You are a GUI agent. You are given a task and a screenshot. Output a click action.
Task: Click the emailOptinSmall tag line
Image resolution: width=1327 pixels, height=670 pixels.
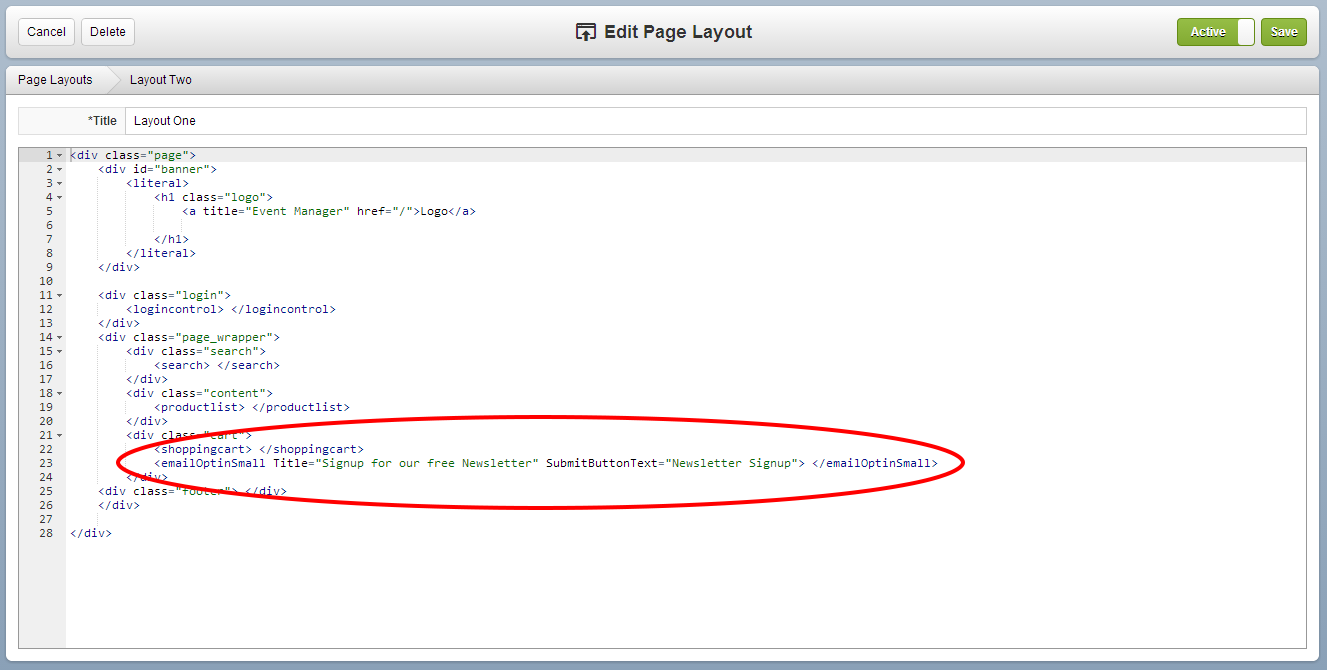tap(546, 463)
